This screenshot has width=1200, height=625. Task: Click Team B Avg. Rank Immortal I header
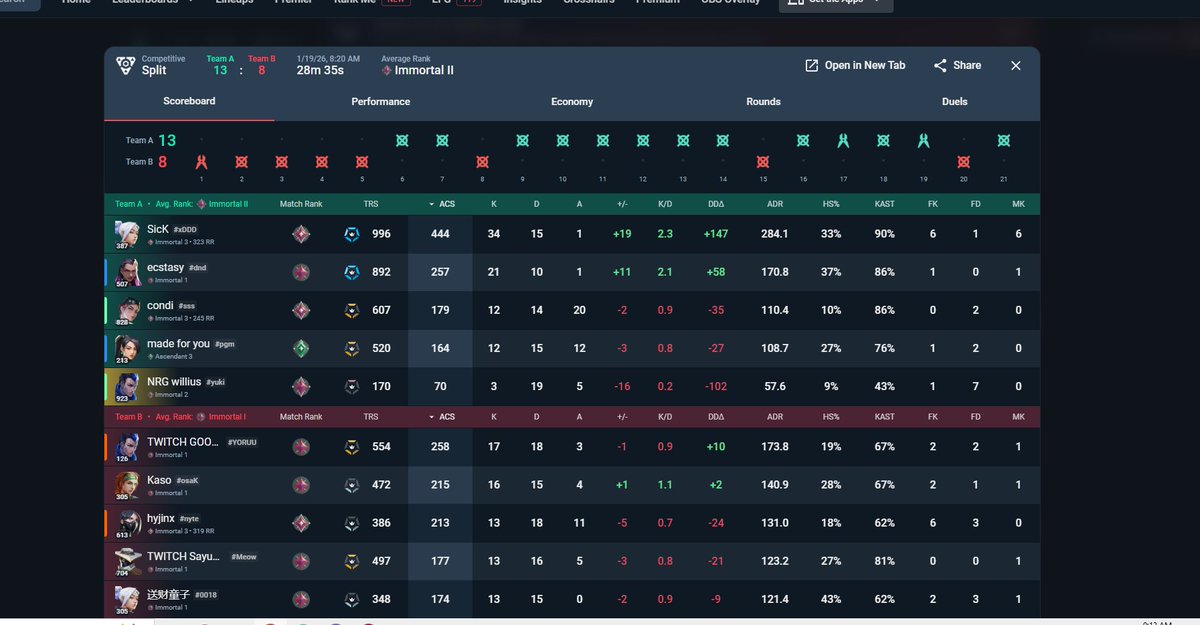click(180, 417)
